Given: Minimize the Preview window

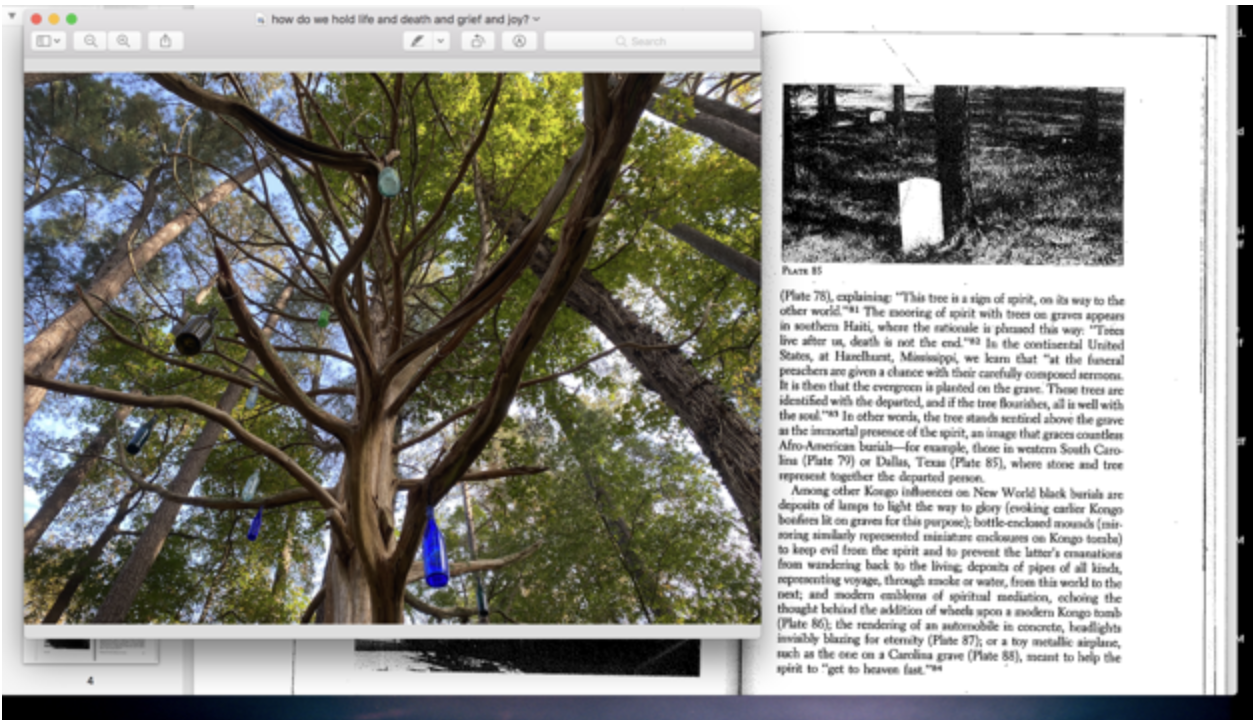Looking at the screenshot, I should pyautogui.click(x=54, y=19).
